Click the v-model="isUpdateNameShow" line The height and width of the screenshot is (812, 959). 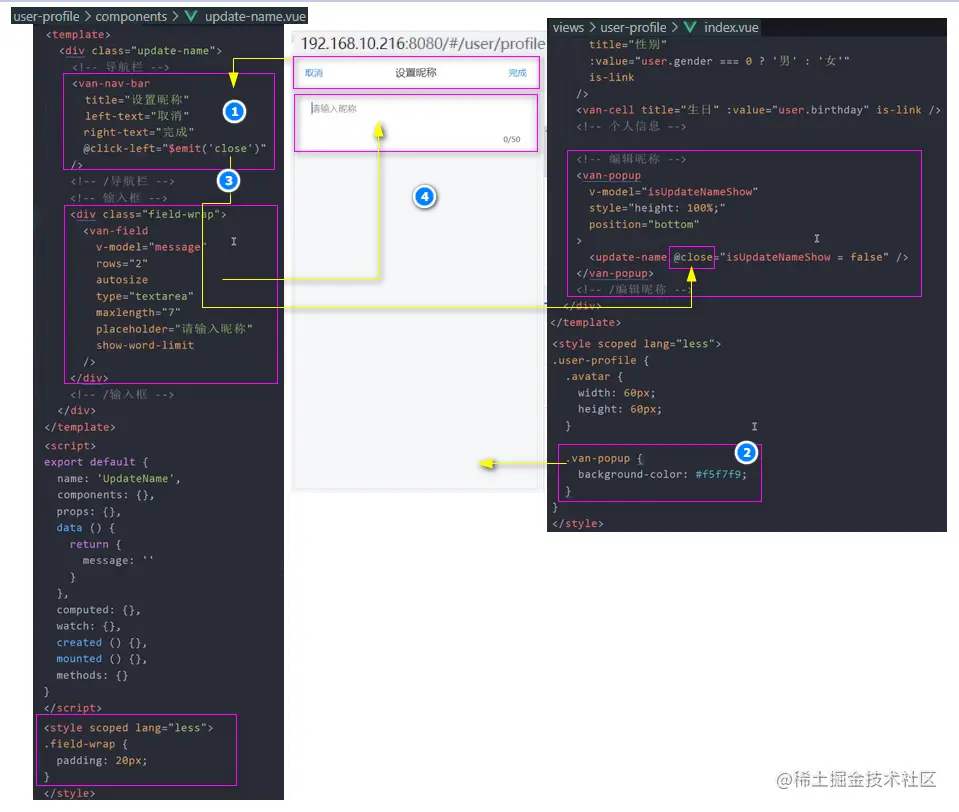[x=673, y=191]
